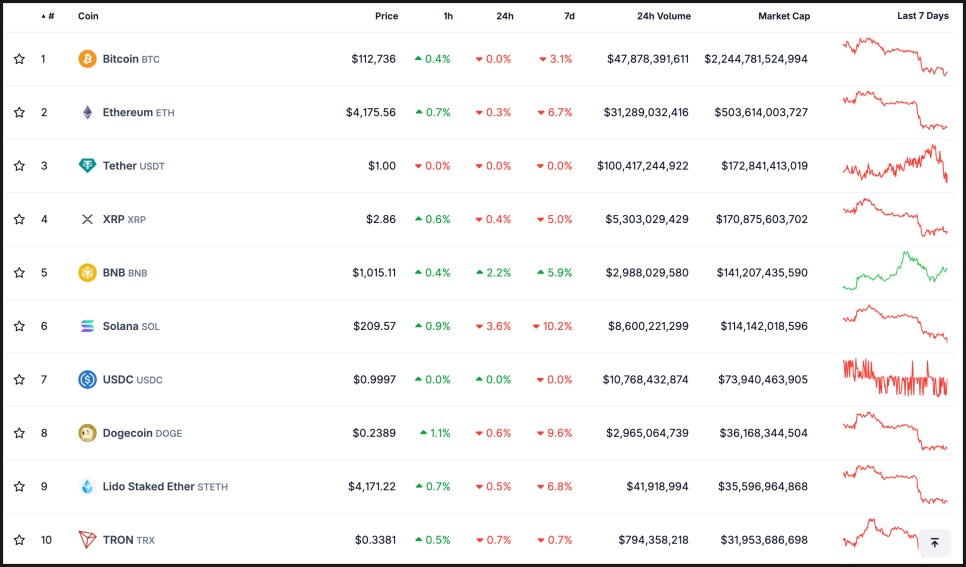
Task: Open the Ethereum ETH coin page
Action: pyautogui.click(x=138, y=112)
